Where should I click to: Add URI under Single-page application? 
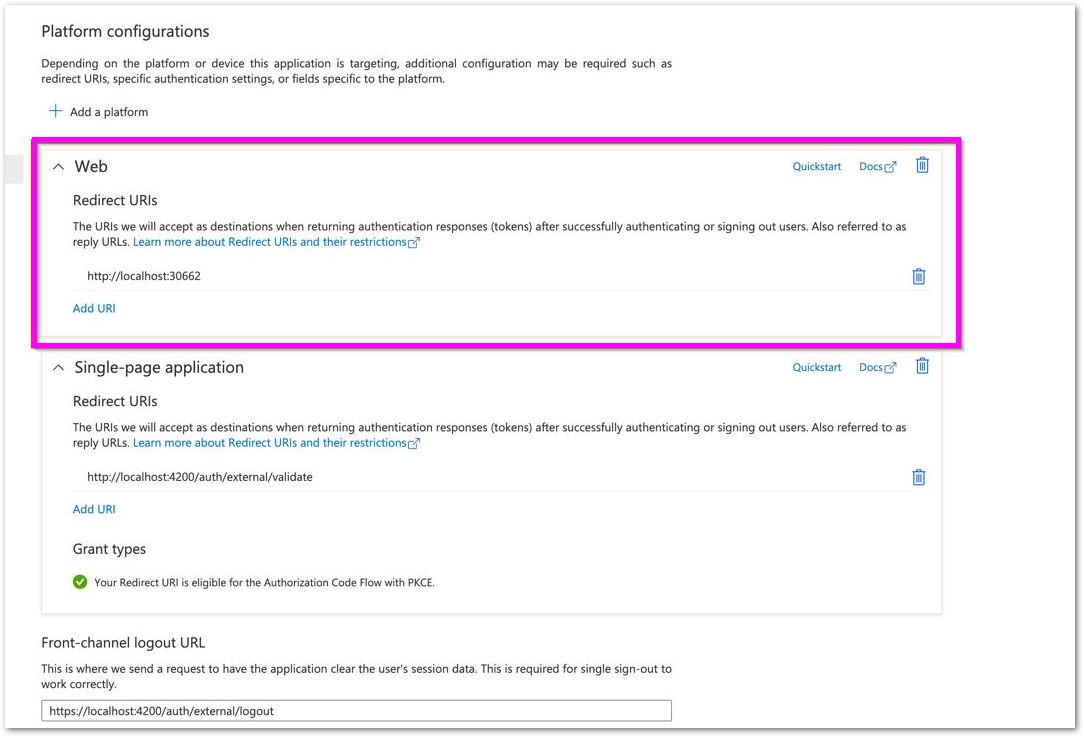94,510
